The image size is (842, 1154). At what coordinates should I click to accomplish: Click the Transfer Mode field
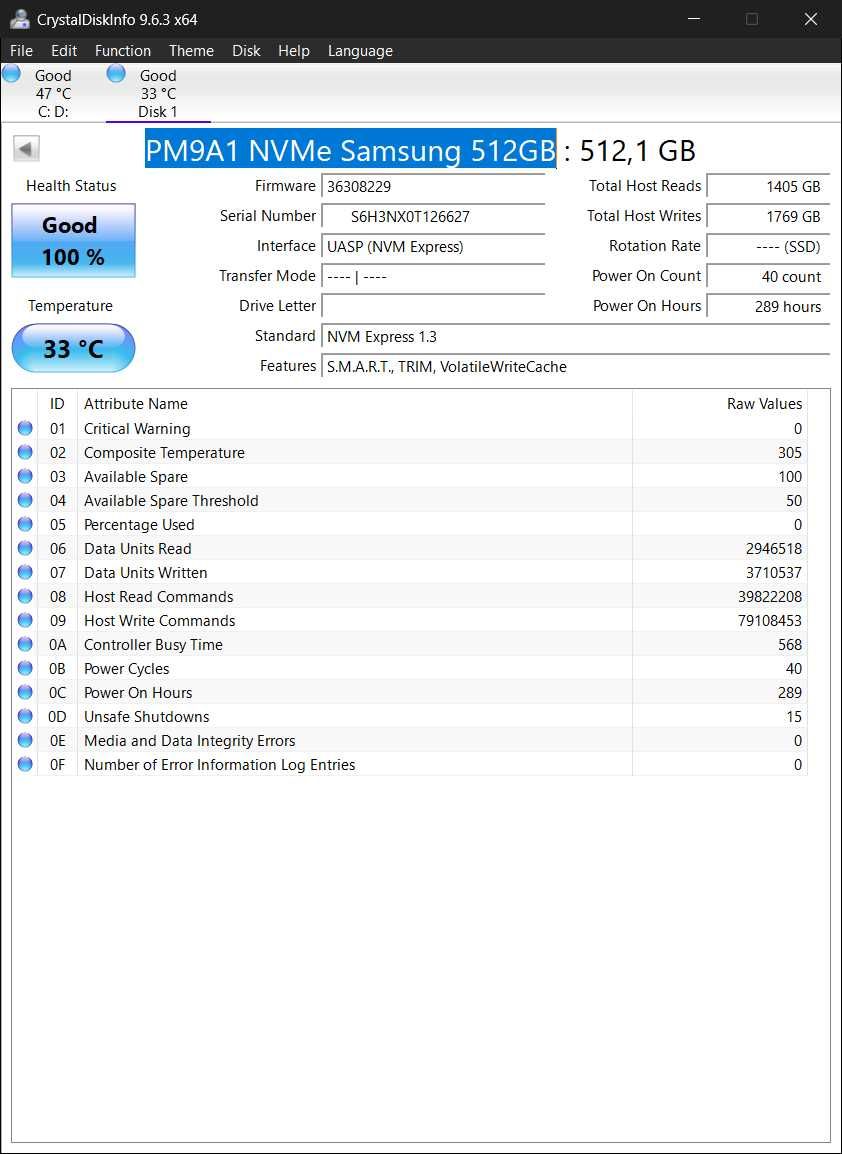(x=434, y=277)
